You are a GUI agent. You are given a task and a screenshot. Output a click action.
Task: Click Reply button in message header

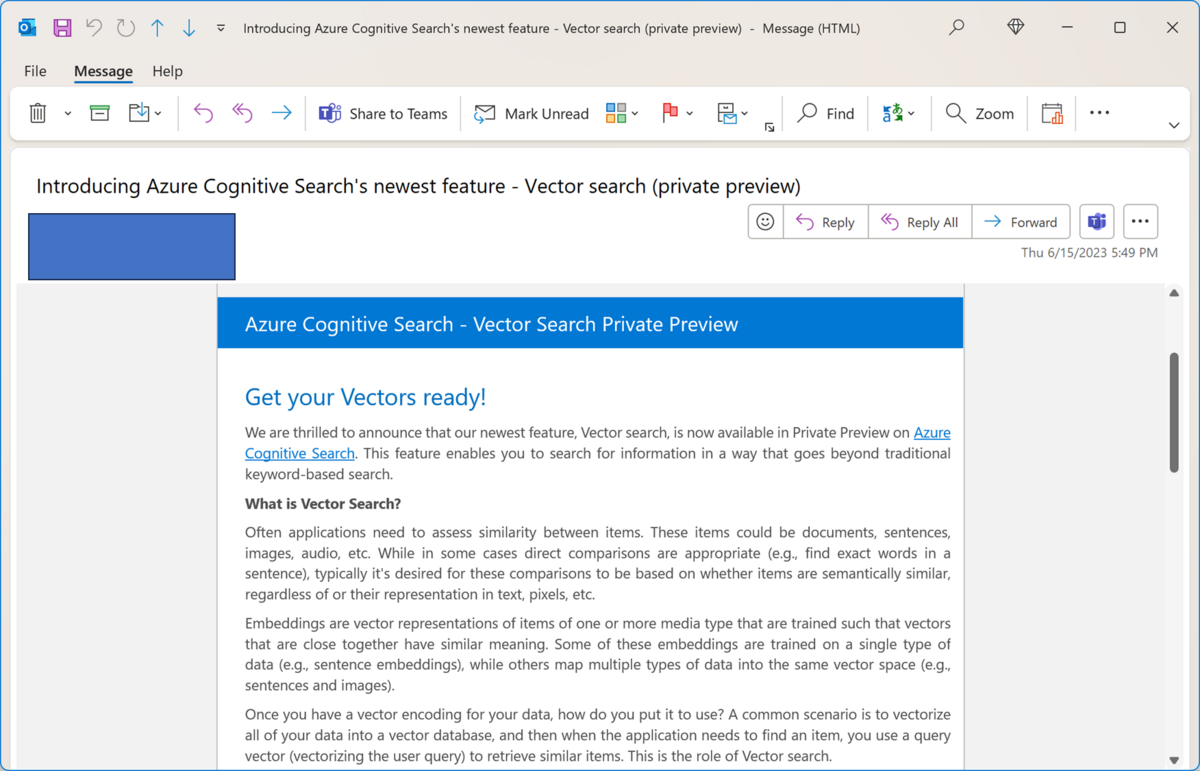pos(825,222)
